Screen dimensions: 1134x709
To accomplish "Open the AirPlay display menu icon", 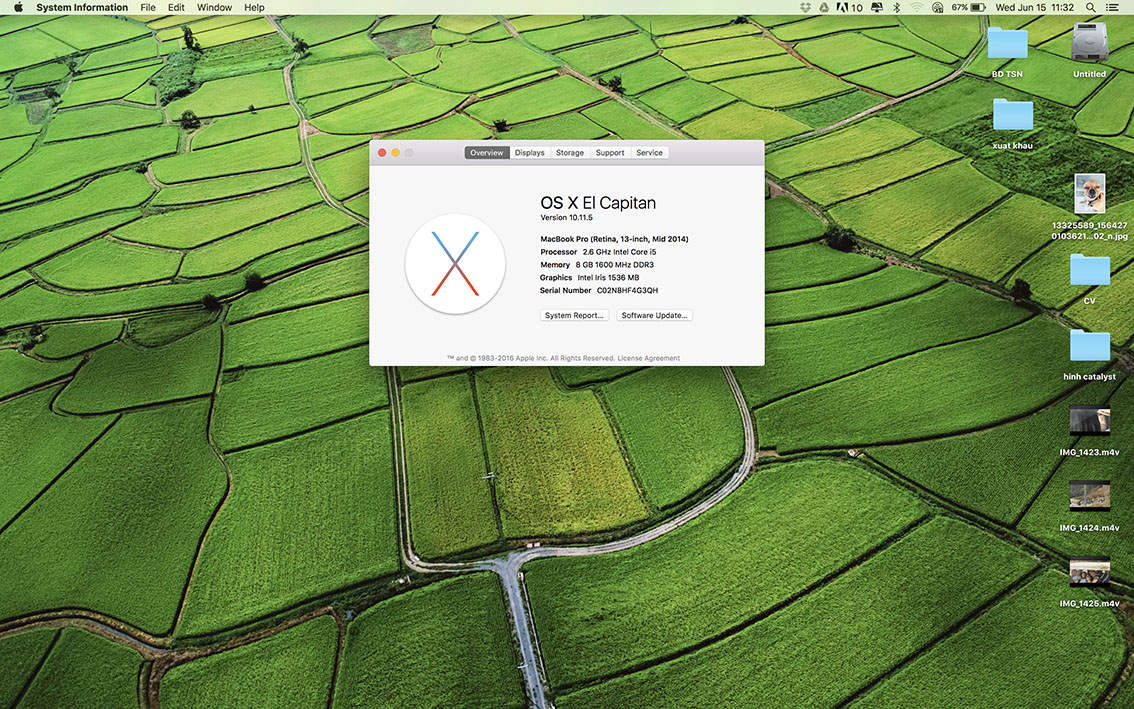I will point(877,7).
